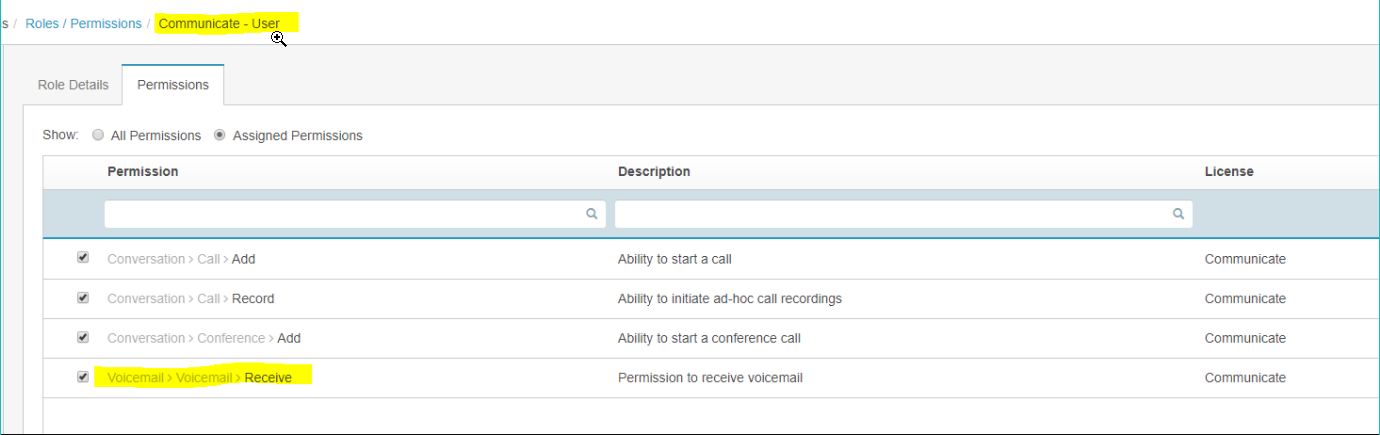The image size is (1380, 435).
Task: Click Conversation > Call > Add permission name
Action: [181, 259]
